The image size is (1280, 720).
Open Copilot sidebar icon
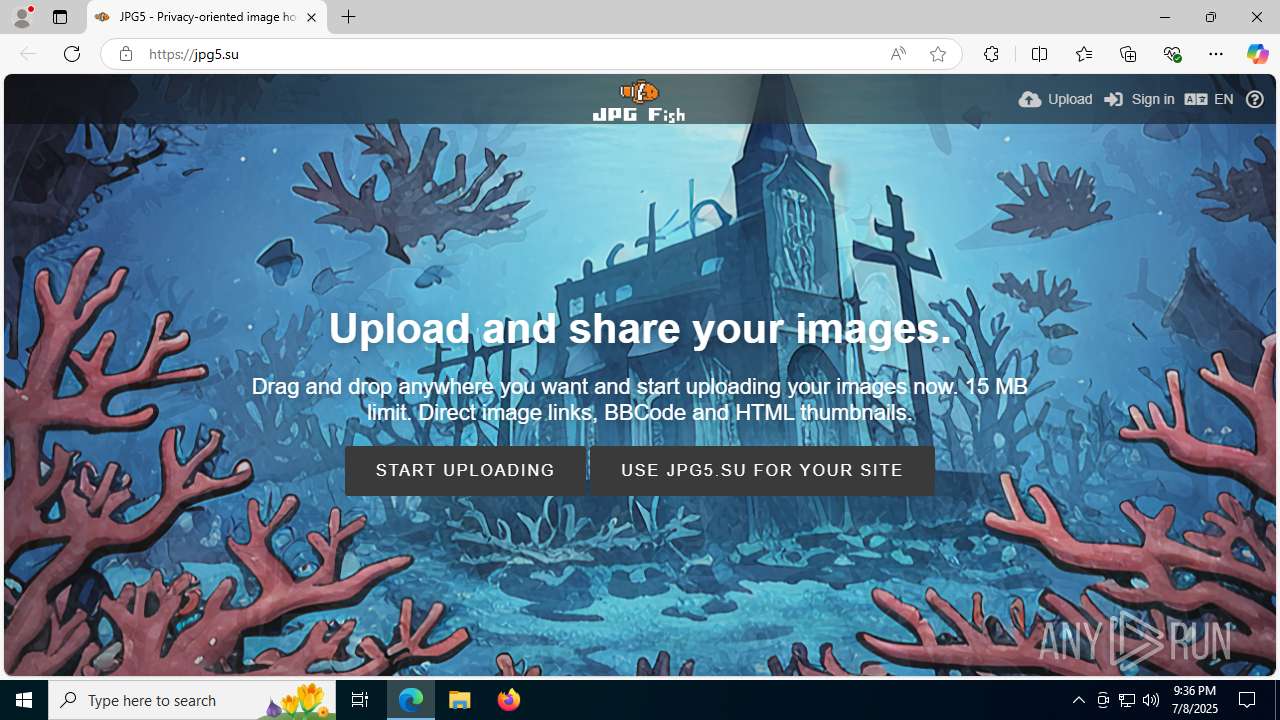click(x=1257, y=54)
